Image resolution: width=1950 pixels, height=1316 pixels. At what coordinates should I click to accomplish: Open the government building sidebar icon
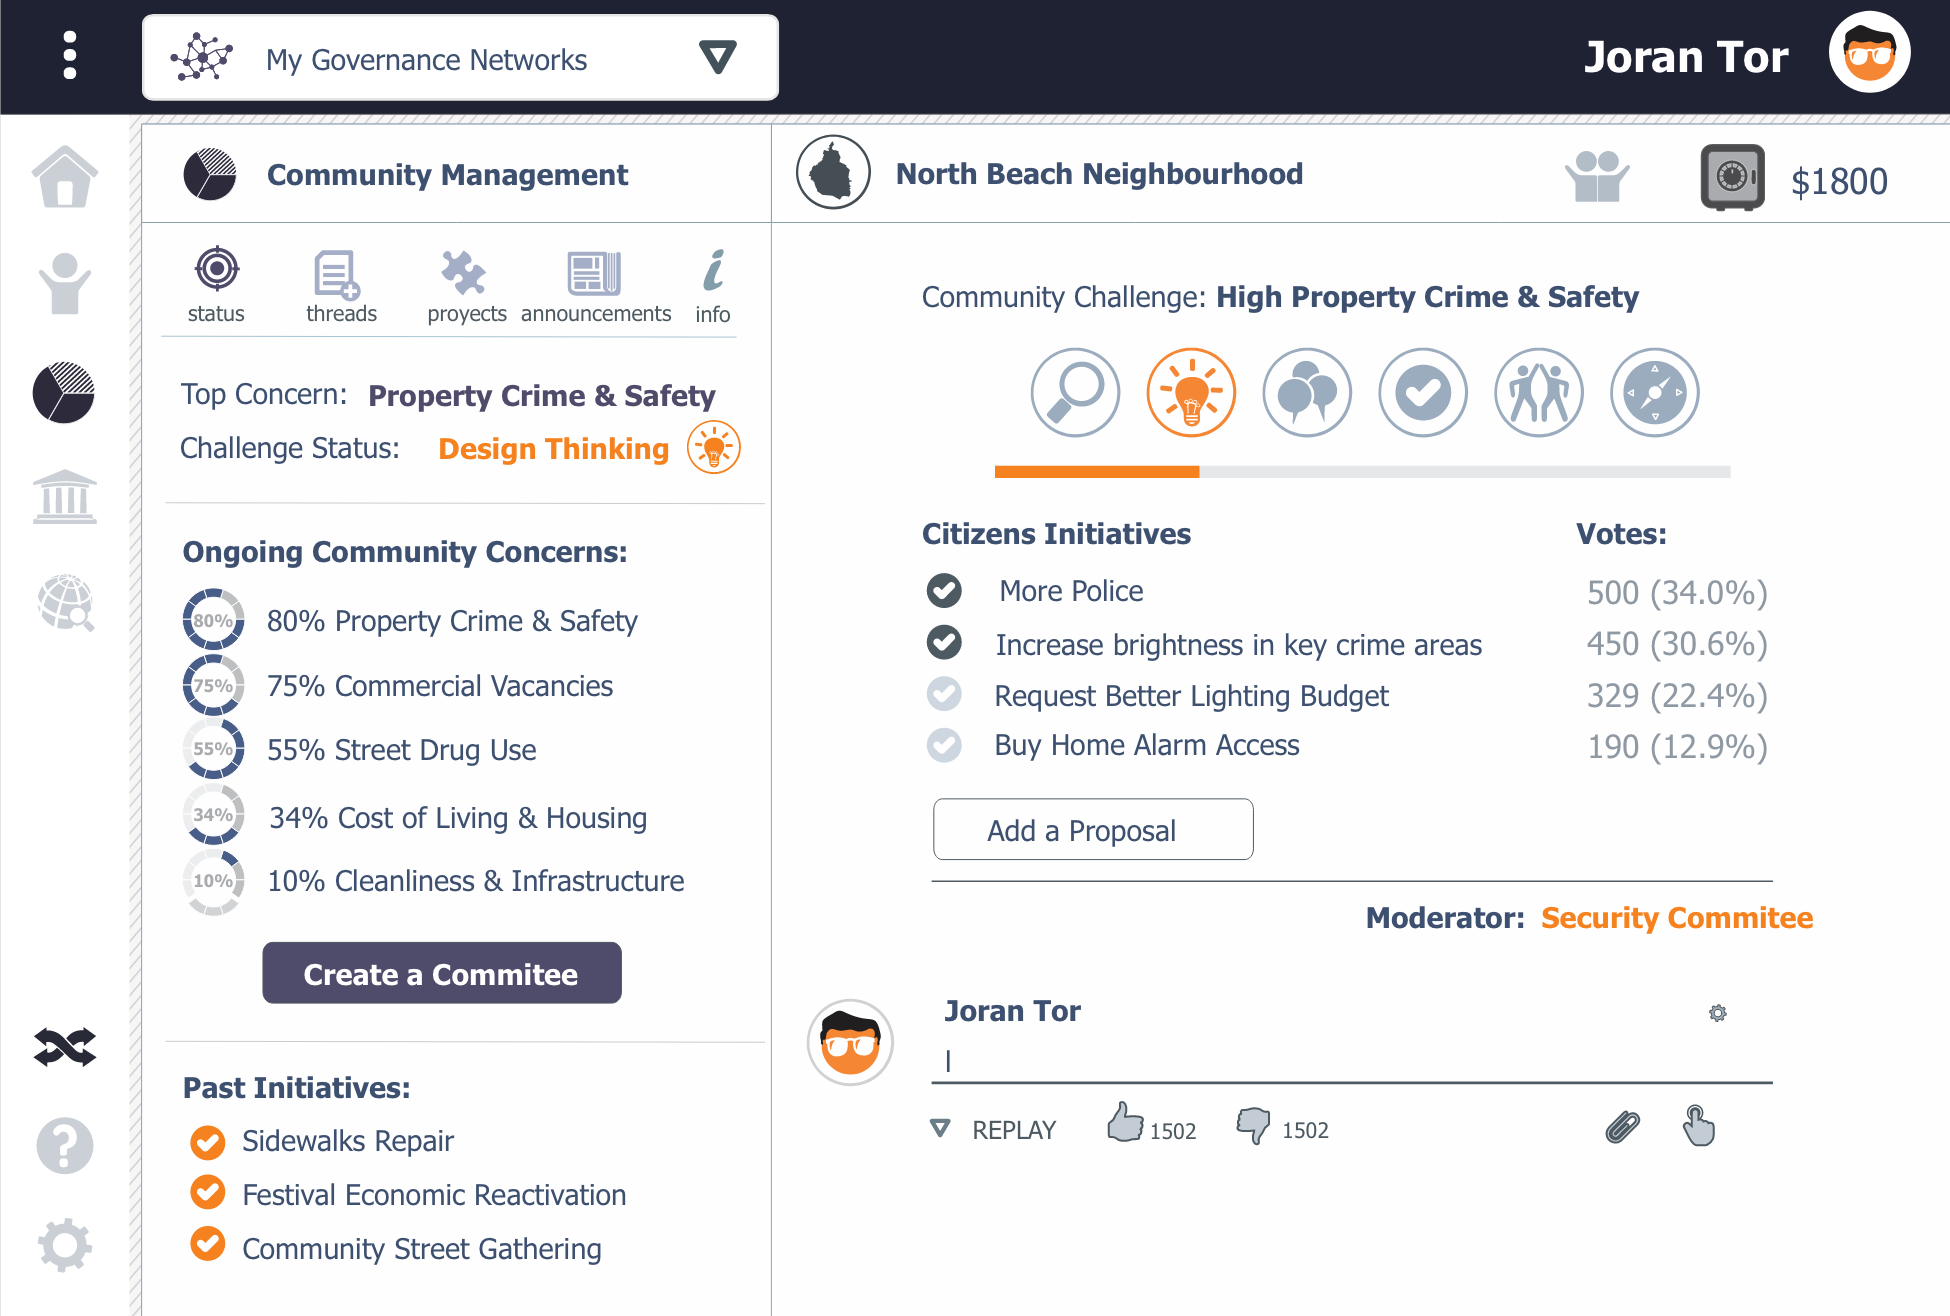coord(65,497)
